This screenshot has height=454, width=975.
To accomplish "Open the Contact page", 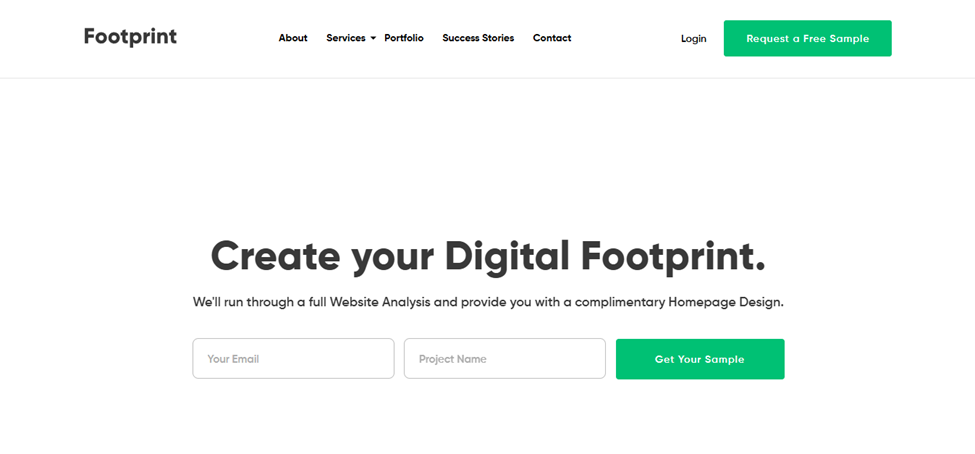I will 552,38.
